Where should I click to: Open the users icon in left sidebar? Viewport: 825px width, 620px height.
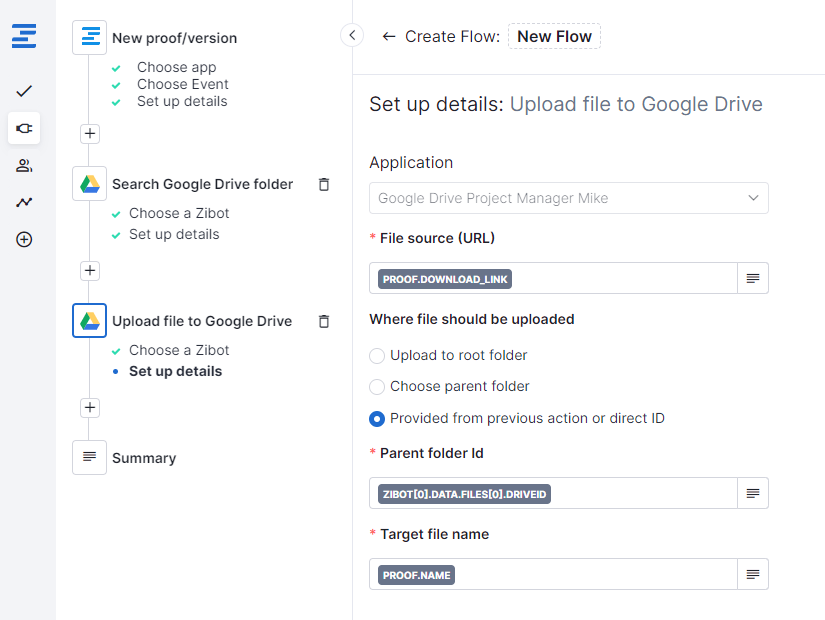pyautogui.click(x=24, y=165)
